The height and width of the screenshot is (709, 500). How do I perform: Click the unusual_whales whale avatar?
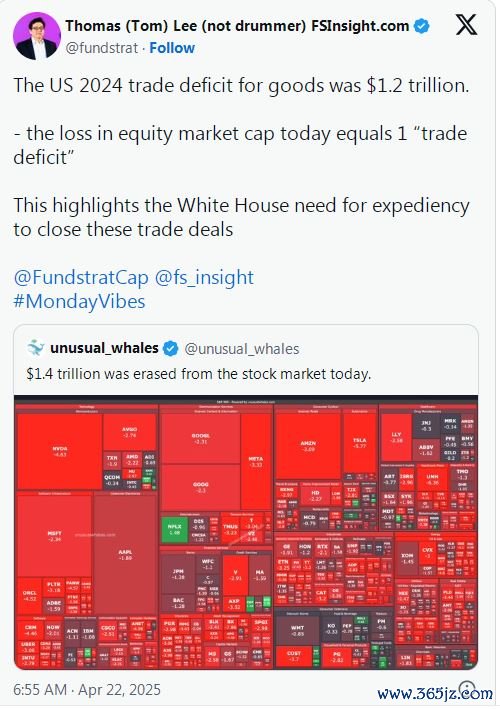click(x=36, y=348)
